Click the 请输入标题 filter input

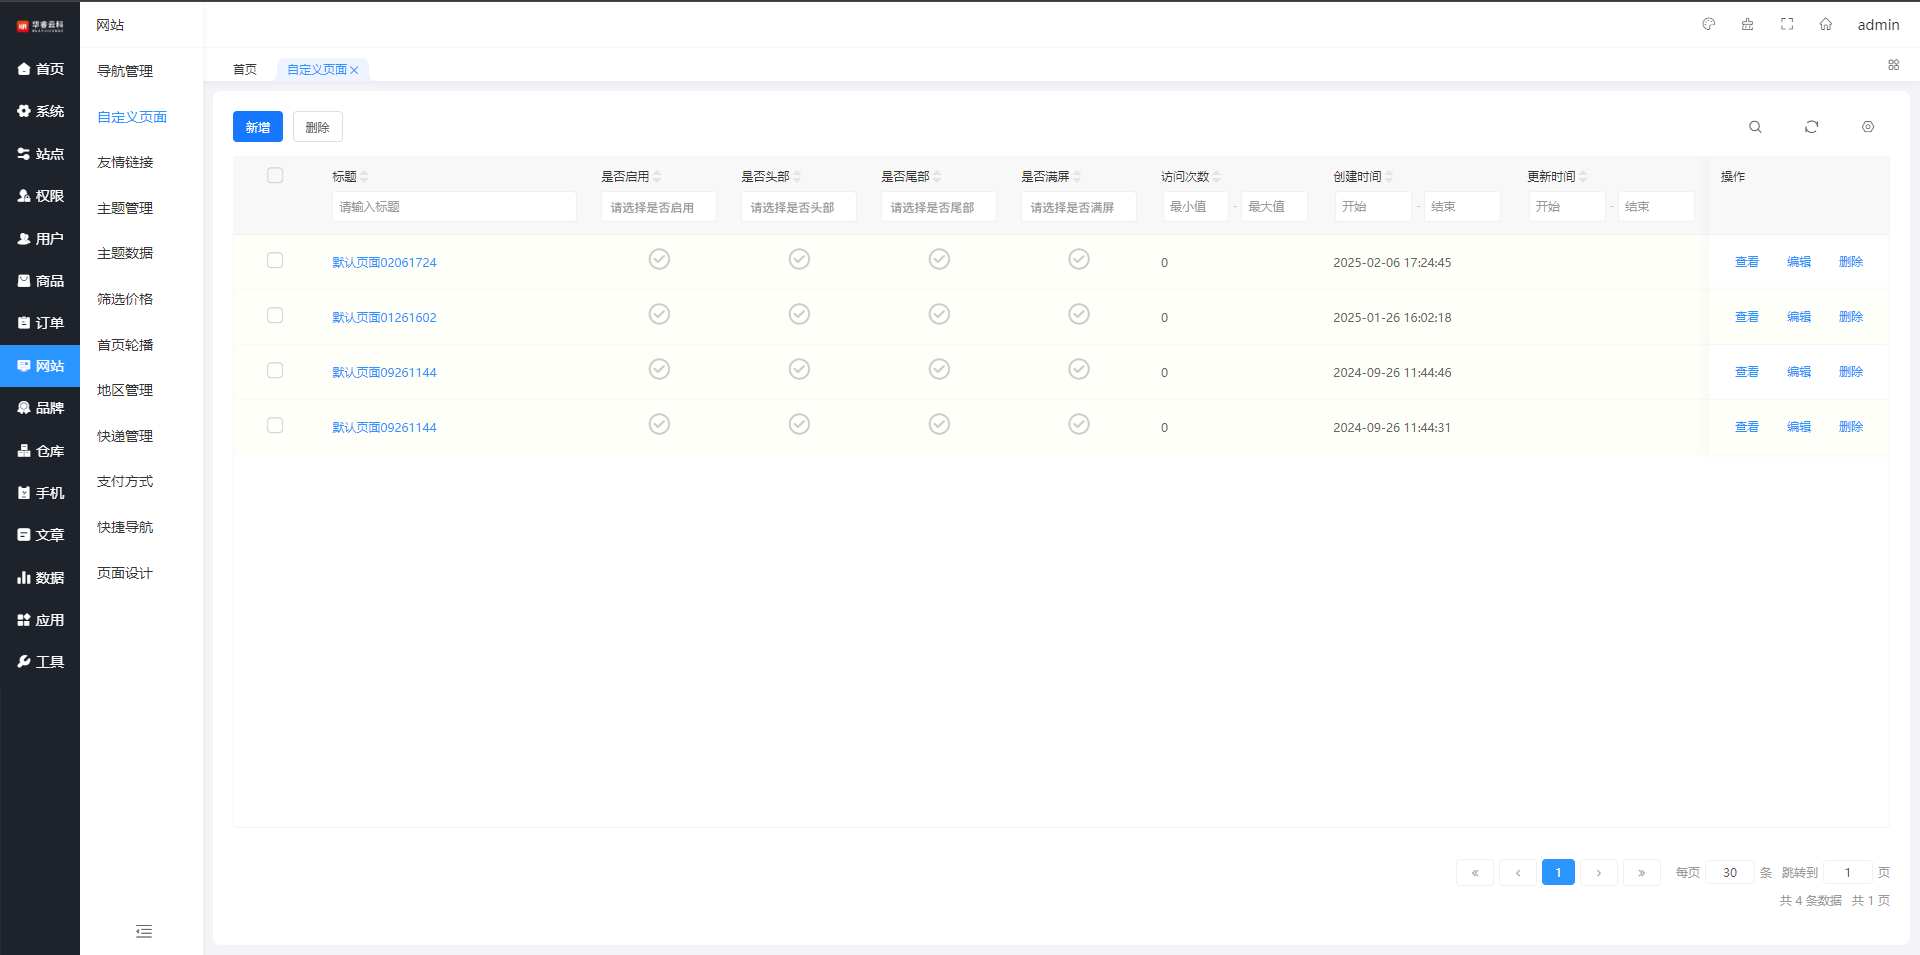(x=454, y=207)
